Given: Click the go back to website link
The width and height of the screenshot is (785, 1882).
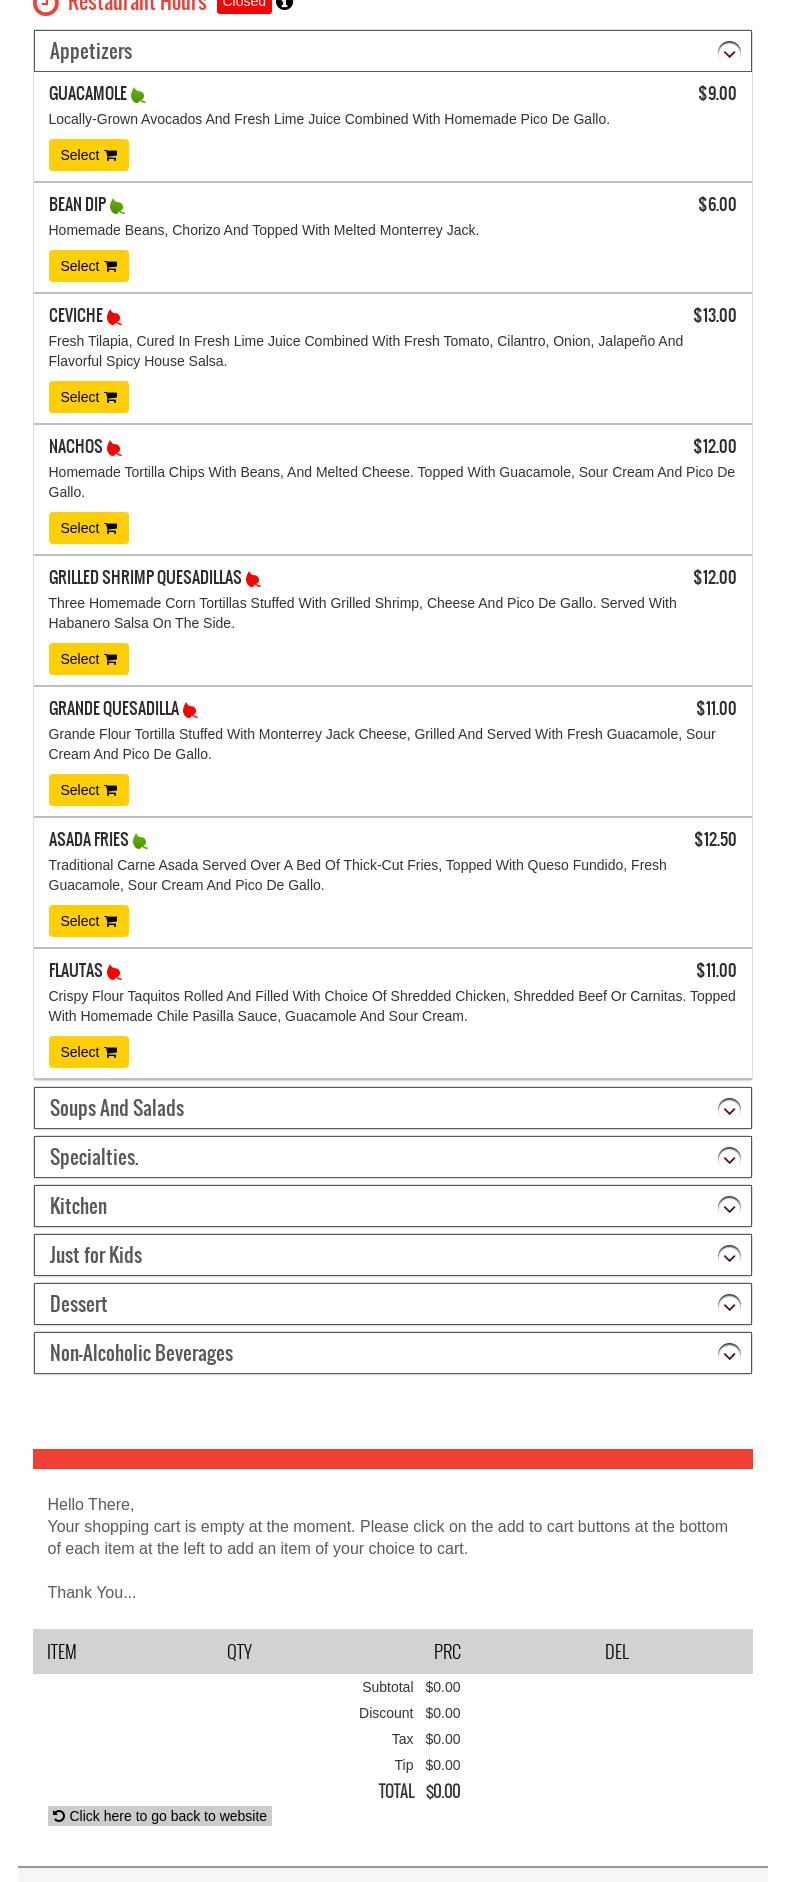Looking at the screenshot, I should [x=160, y=1816].
